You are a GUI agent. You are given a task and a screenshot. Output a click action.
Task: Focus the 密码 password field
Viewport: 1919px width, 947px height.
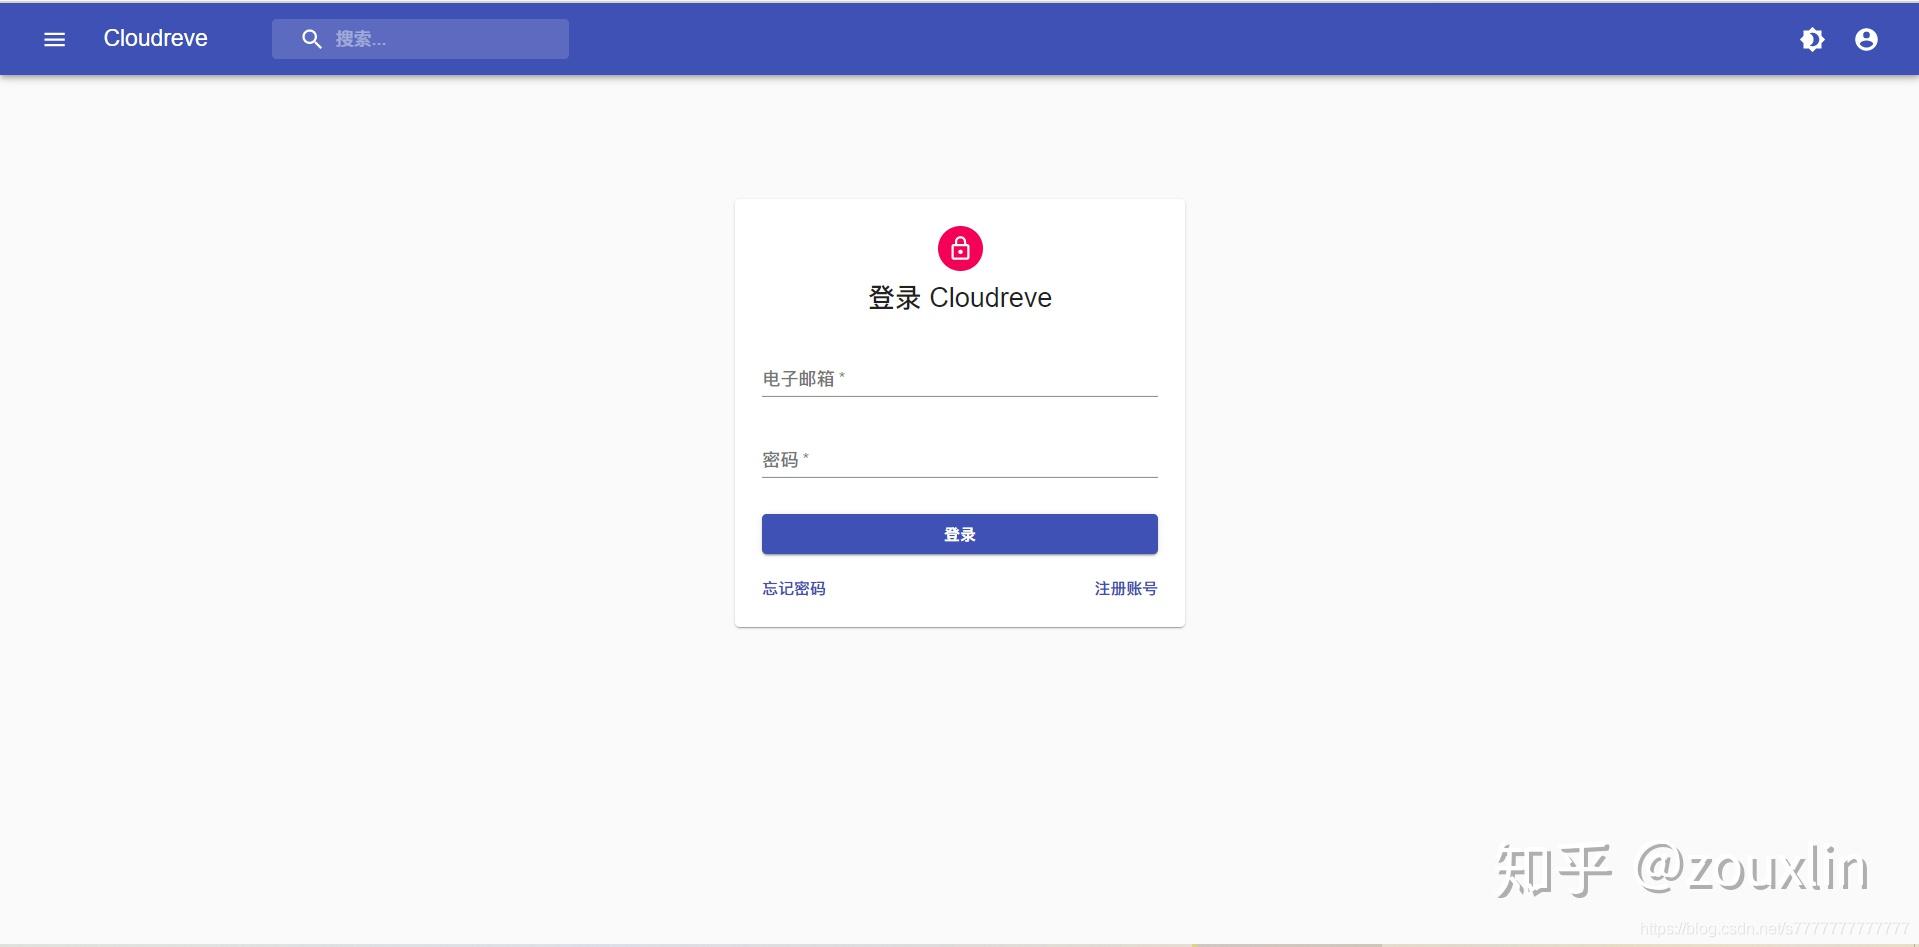[x=960, y=460]
